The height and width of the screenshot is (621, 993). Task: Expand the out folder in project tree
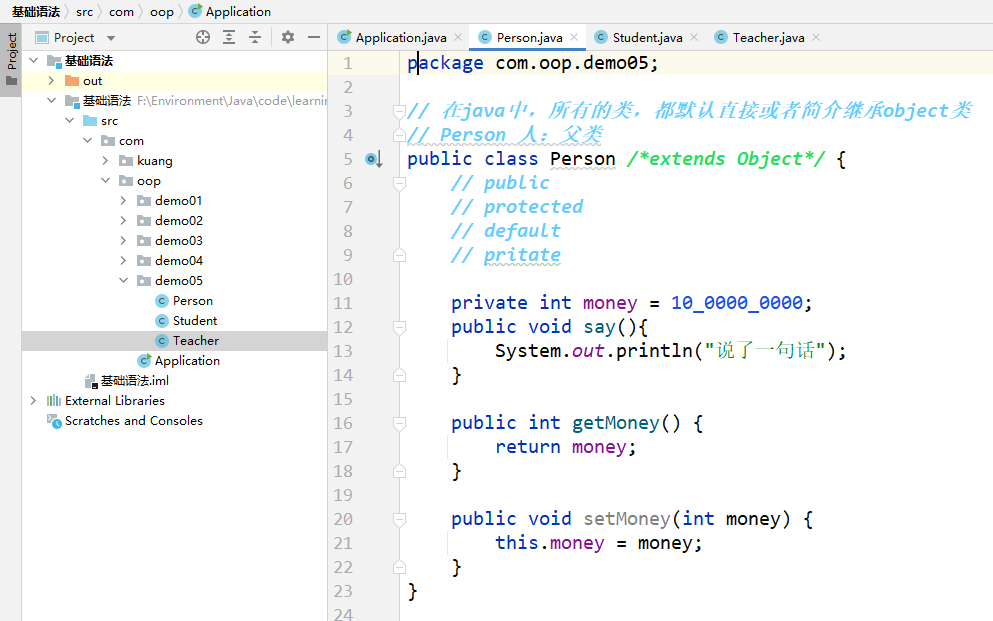coord(51,80)
